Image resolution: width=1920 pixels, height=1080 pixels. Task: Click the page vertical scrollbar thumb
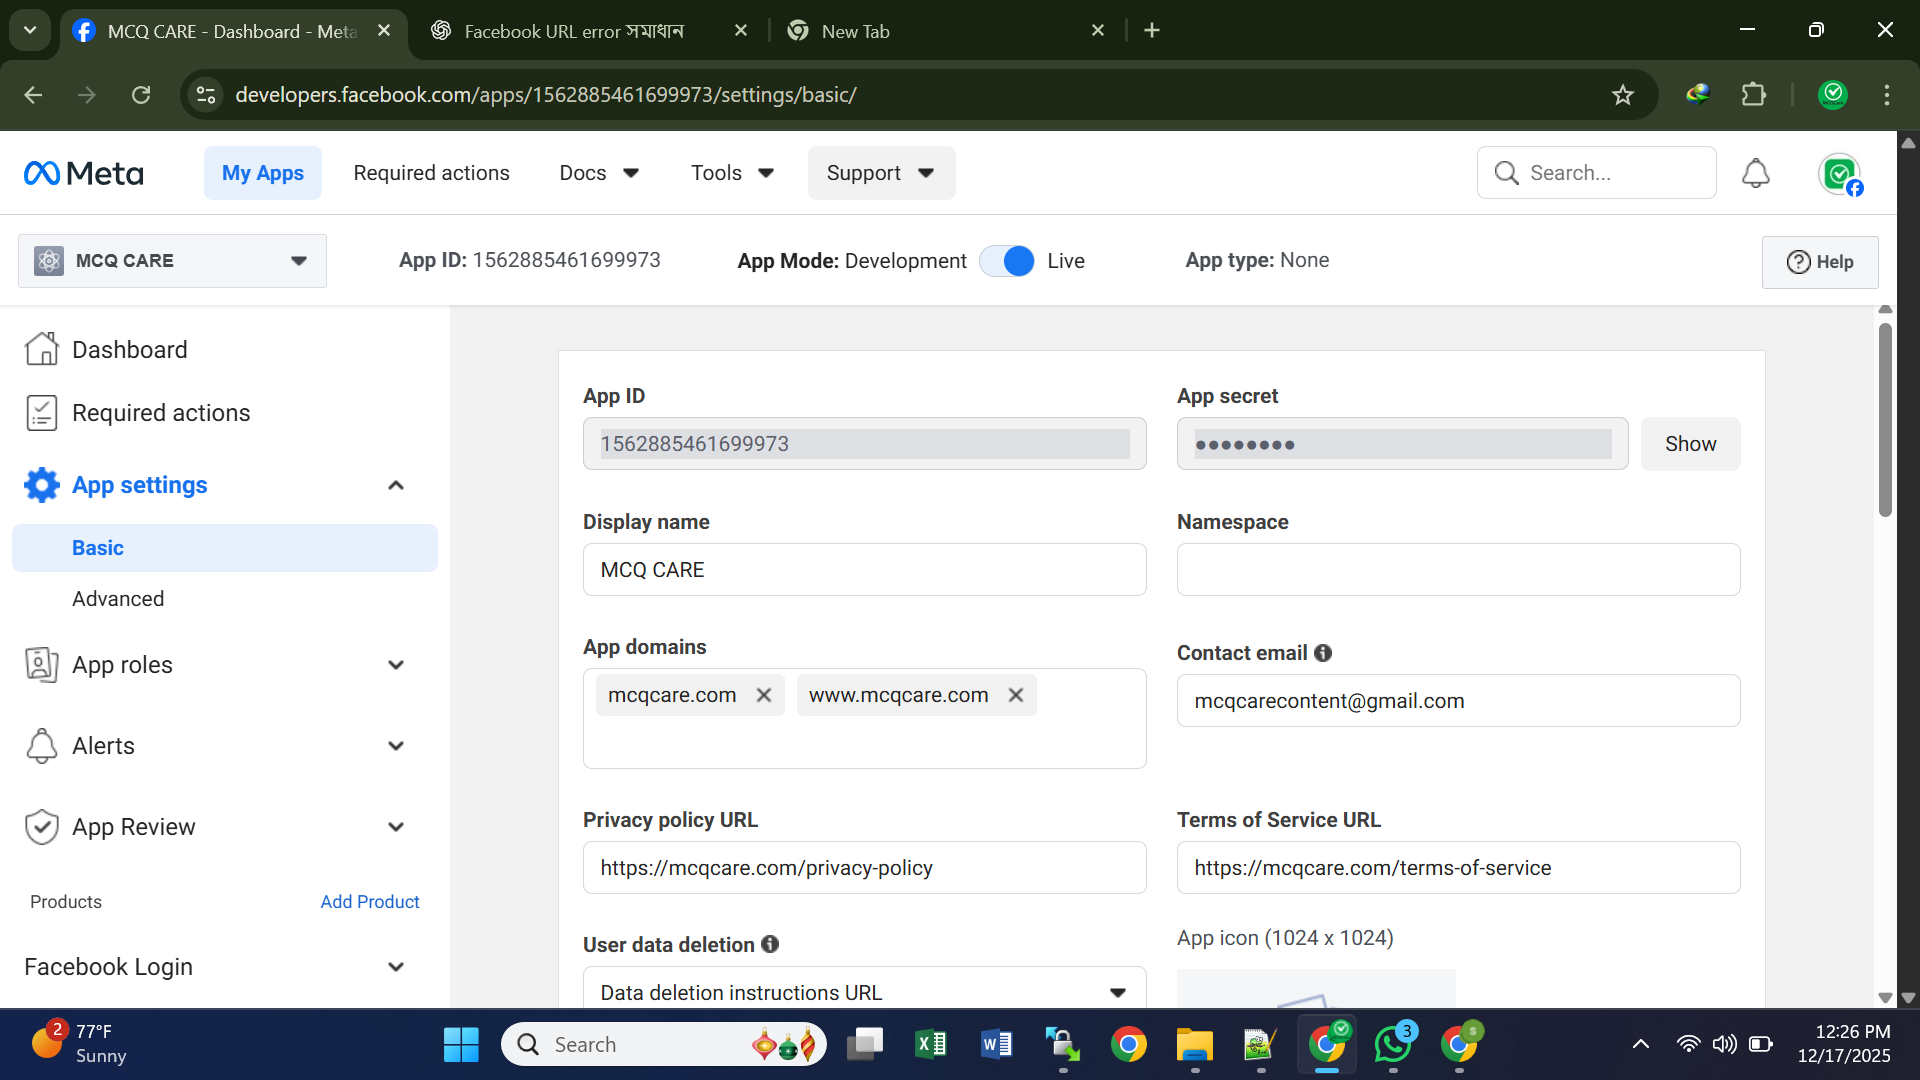click(1885, 420)
